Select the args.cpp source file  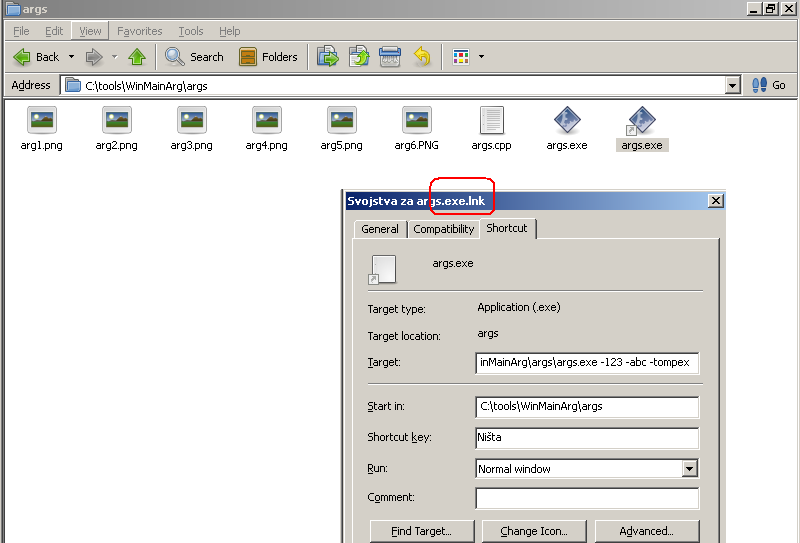click(x=491, y=129)
